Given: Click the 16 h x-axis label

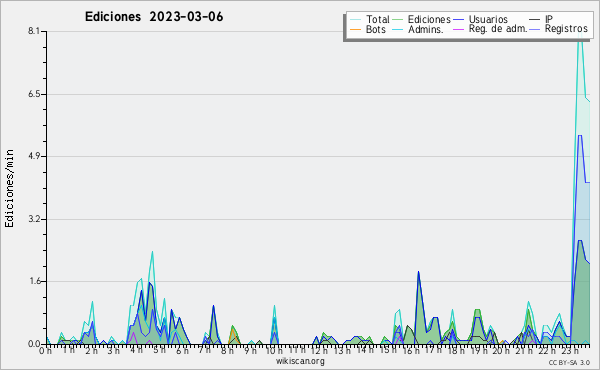Looking at the screenshot, I should point(410,350).
